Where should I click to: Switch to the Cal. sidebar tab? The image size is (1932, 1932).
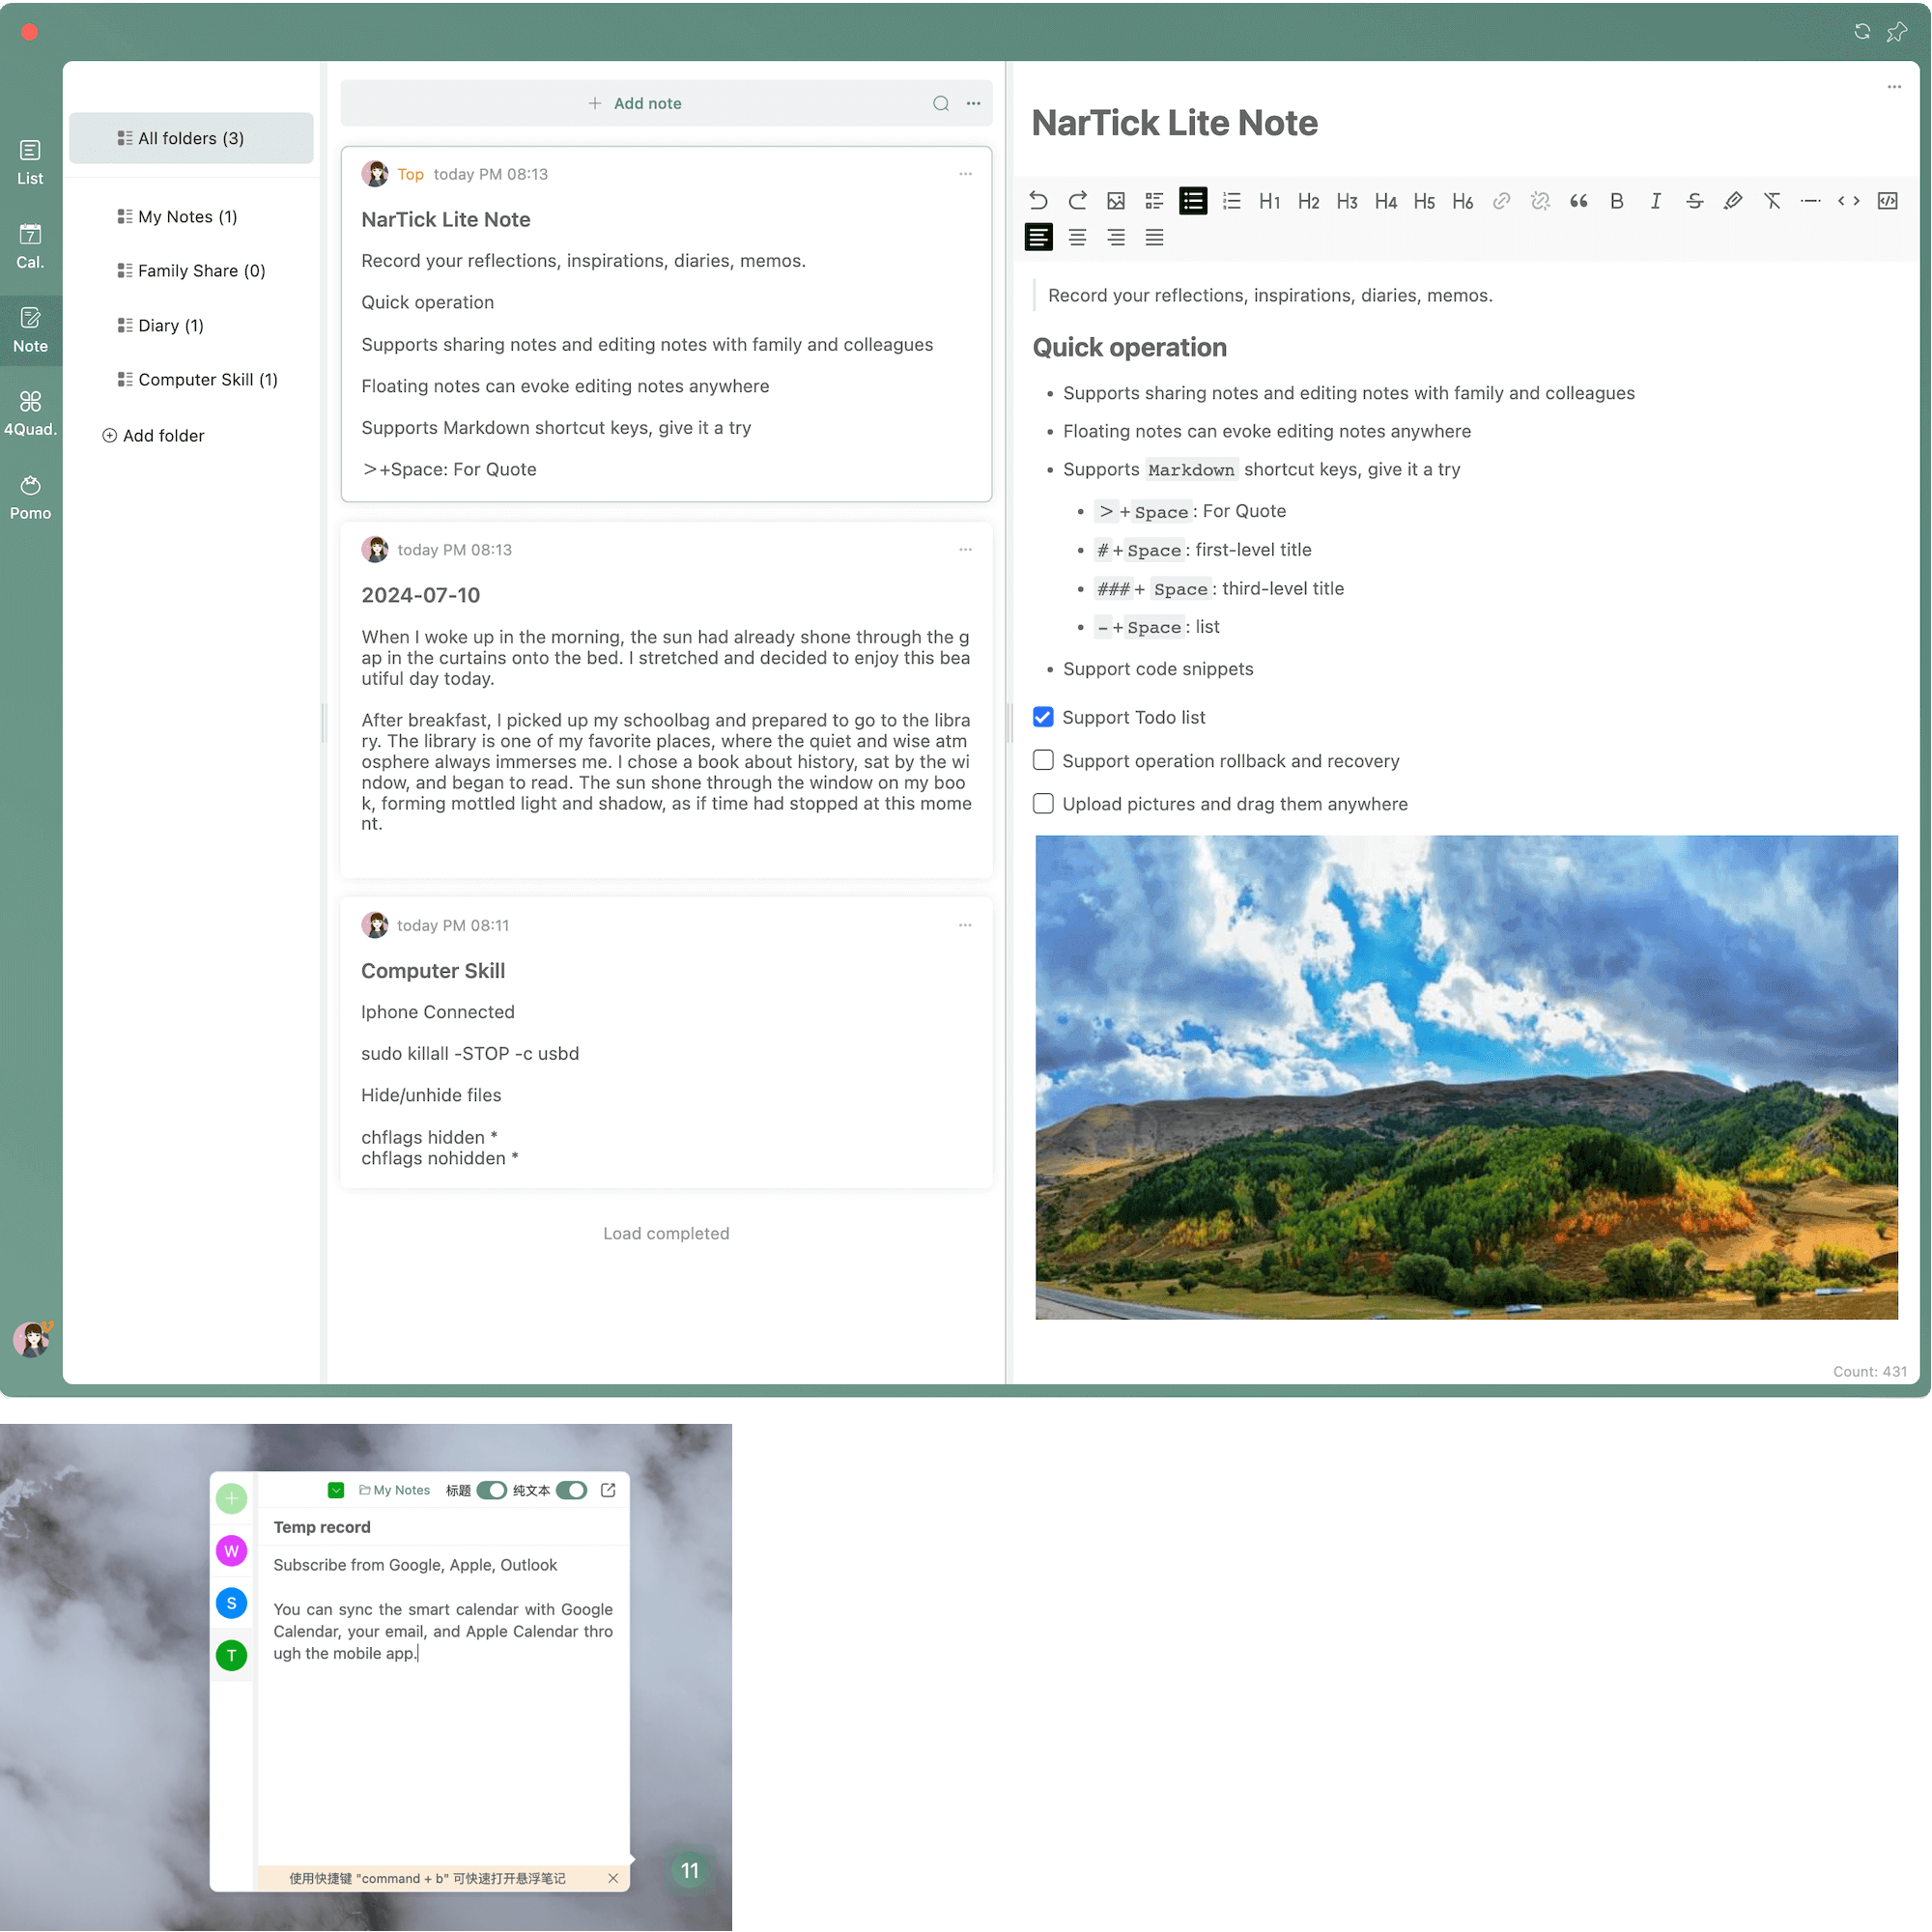[x=30, y=245]
